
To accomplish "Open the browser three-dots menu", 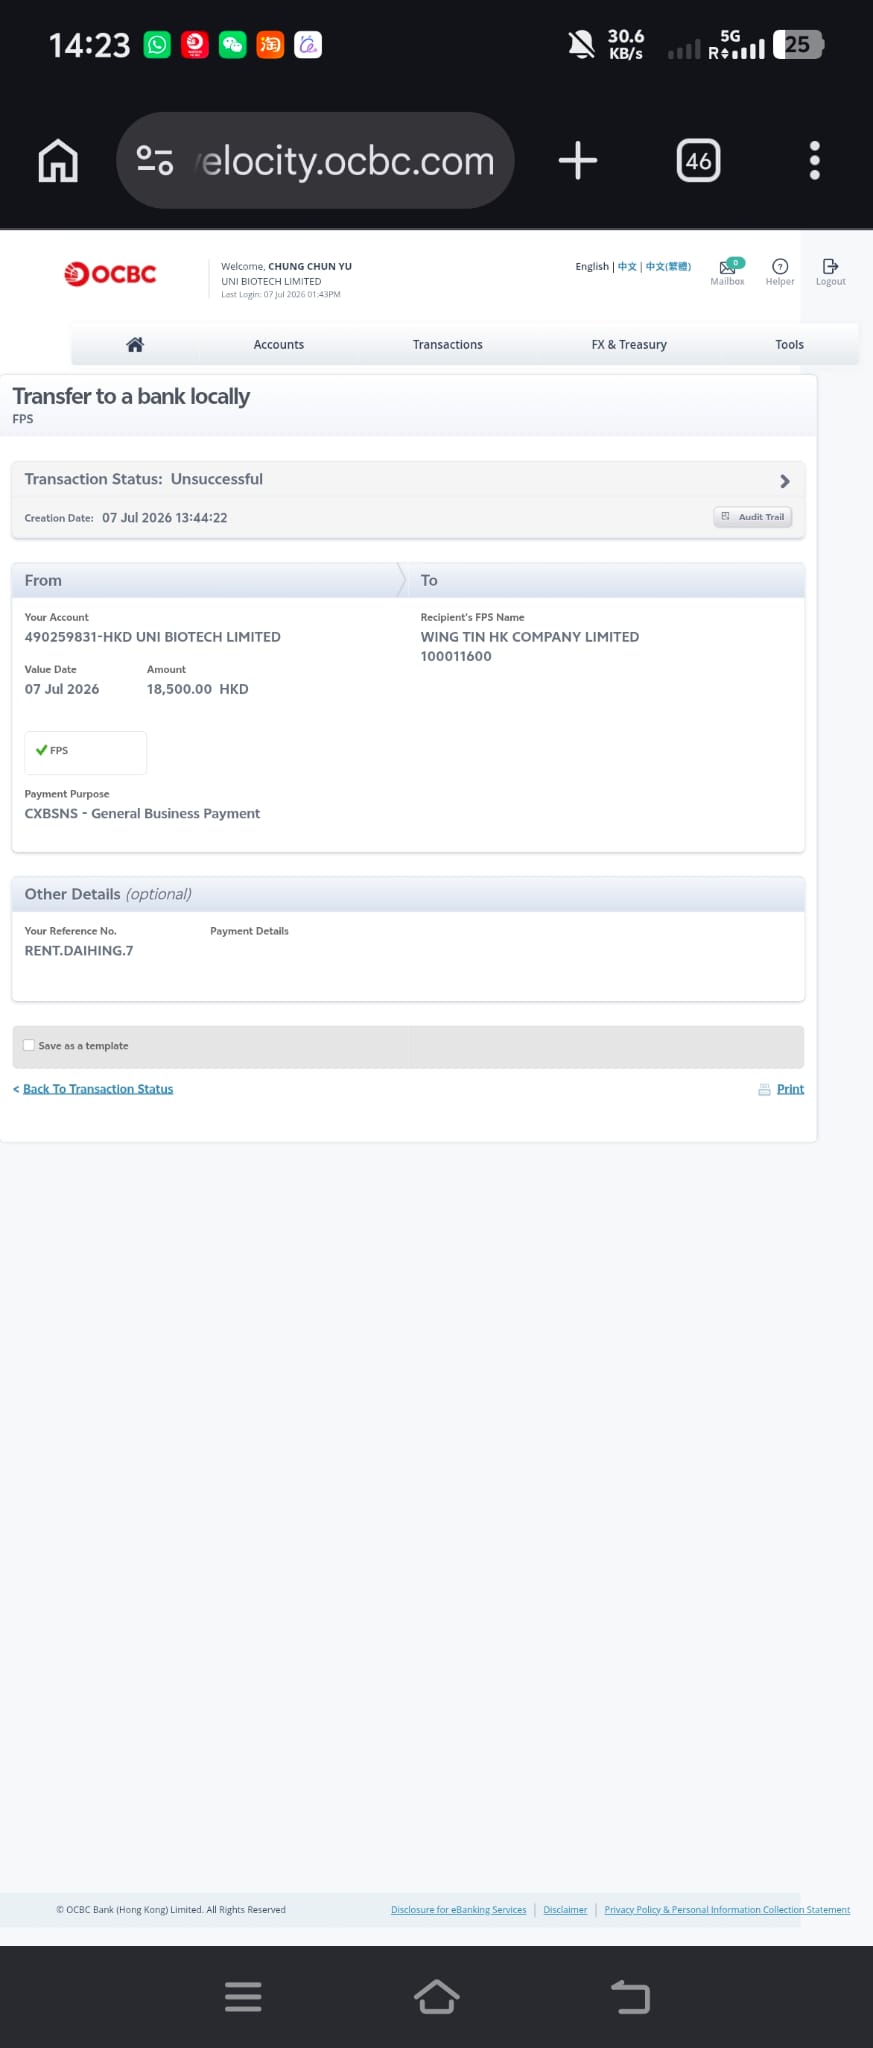I will (815, 160).
